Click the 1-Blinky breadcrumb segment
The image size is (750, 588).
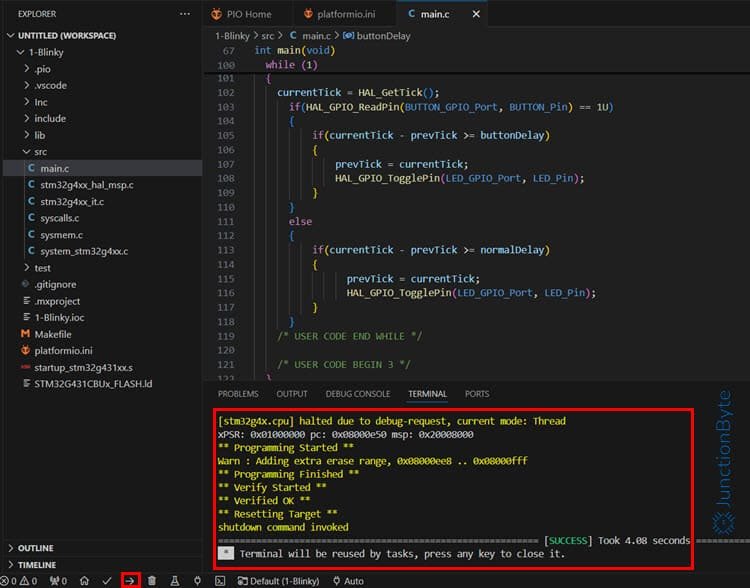(x=232, y=36)
